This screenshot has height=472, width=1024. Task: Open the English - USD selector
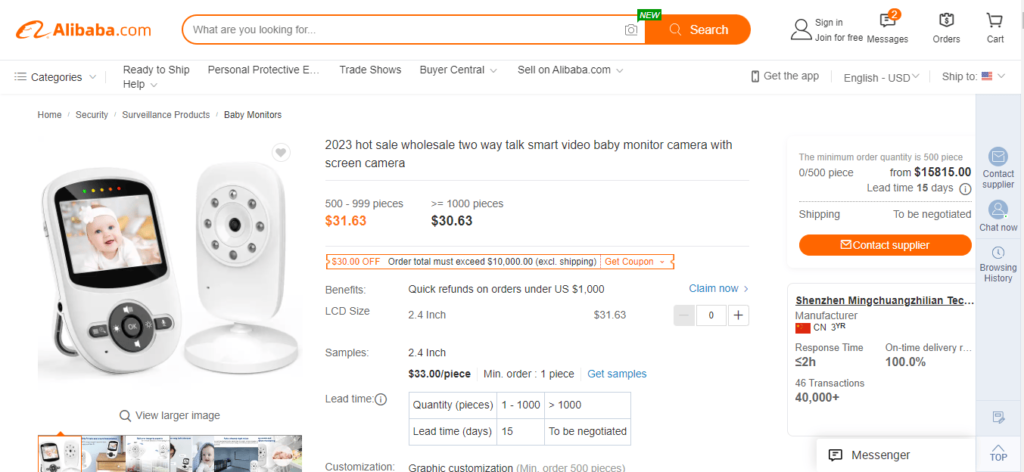point(881,77)
